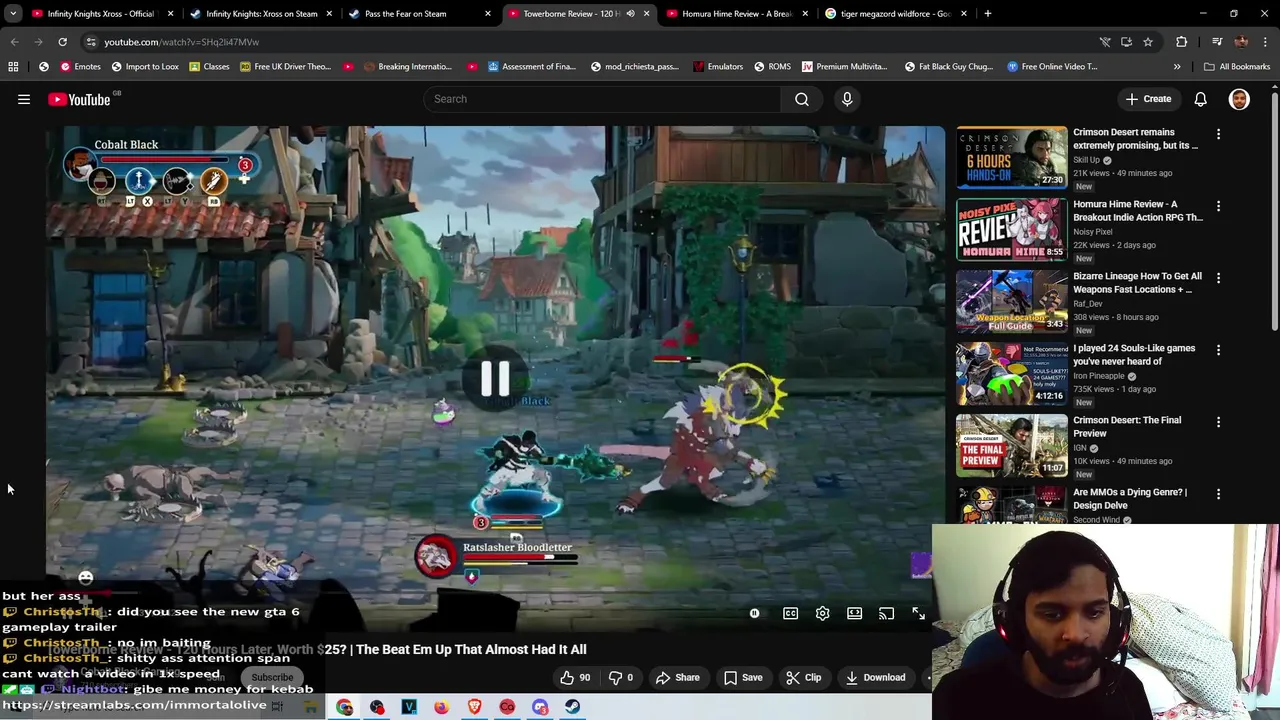
Task: Save the video to a playlist
Action: 743,677
